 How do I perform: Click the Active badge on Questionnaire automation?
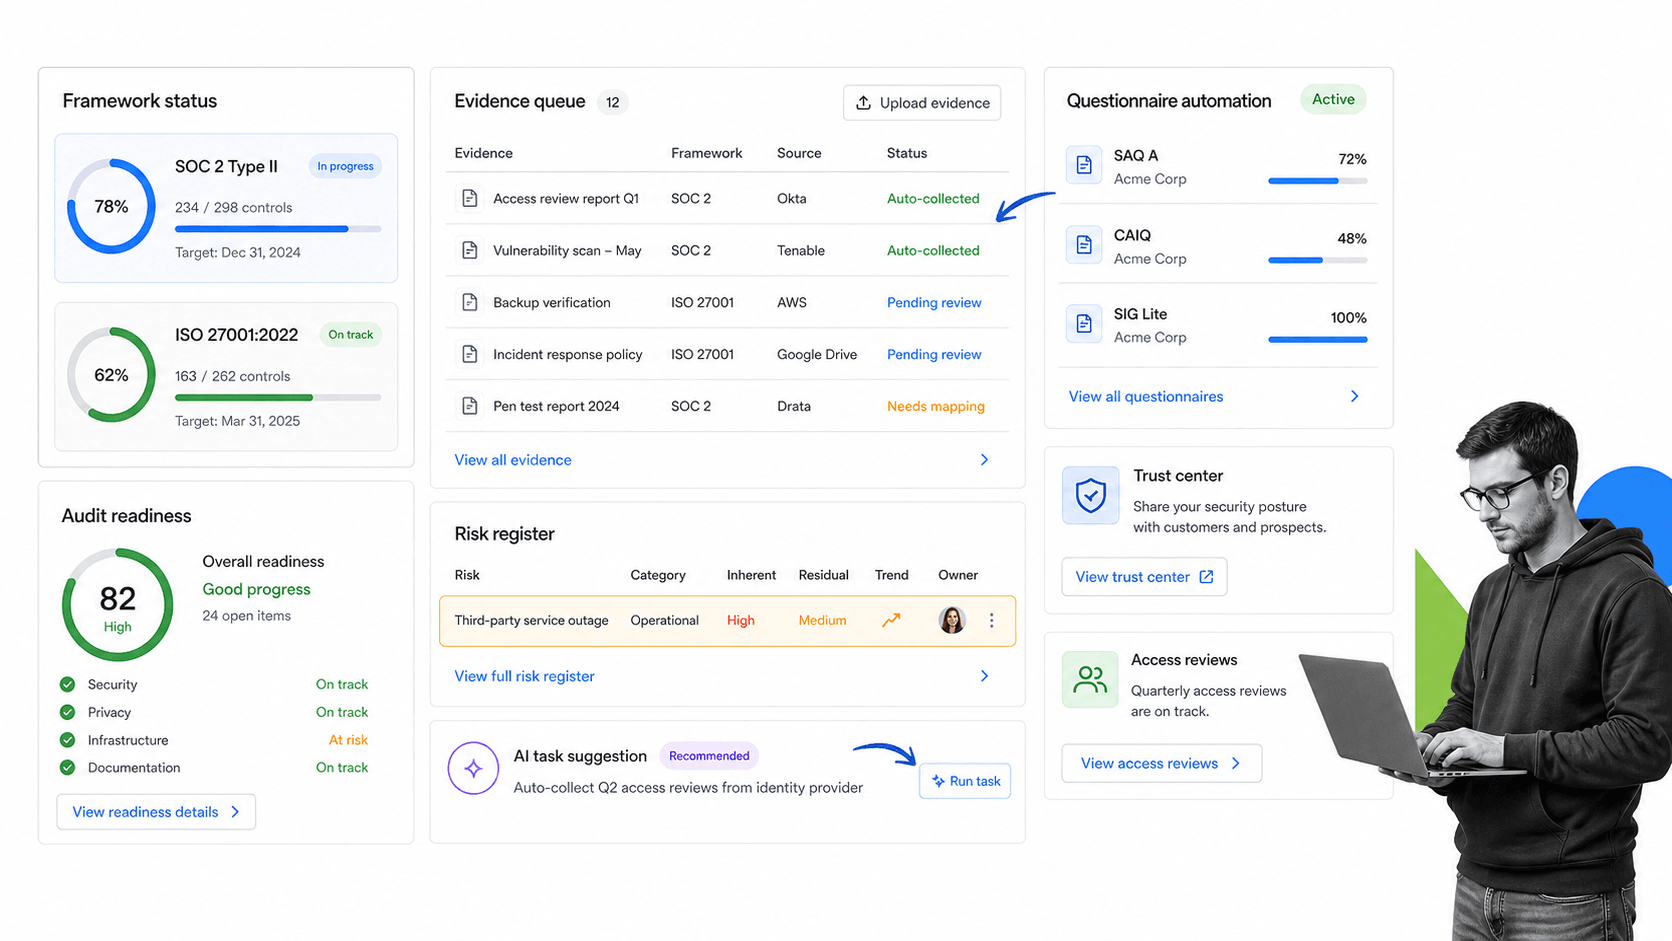[x=1333, y=99]
